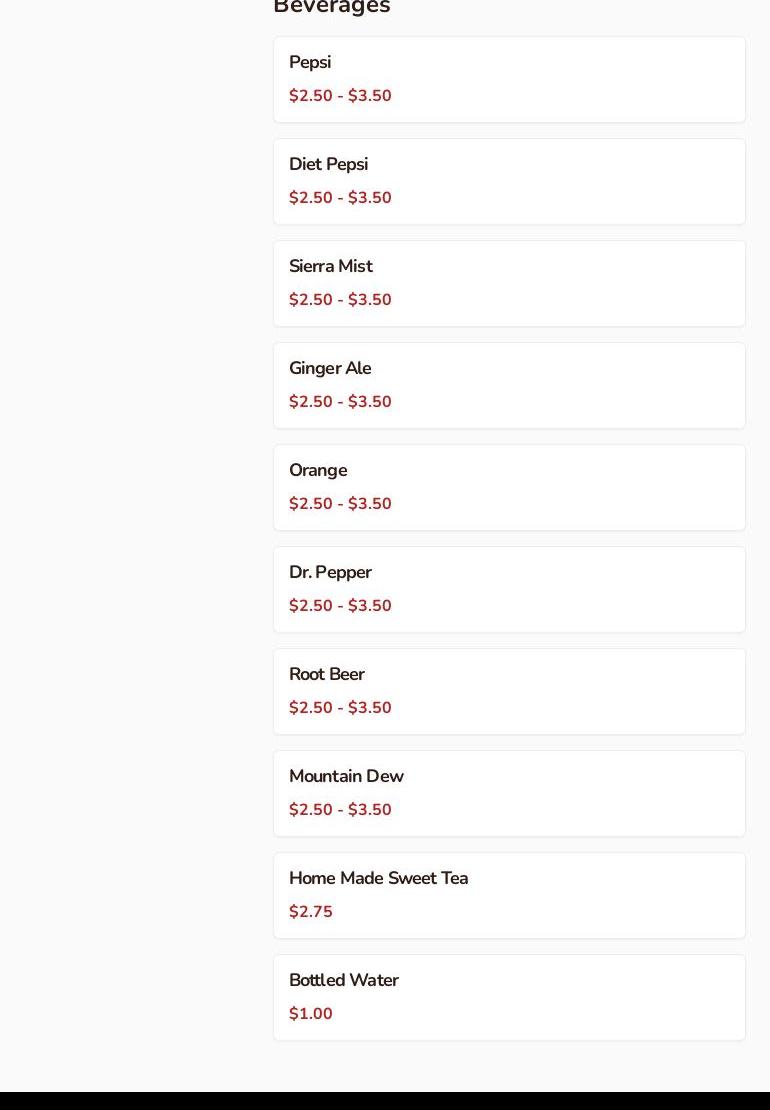Click the price range under Ginger Ale
The width and height of the screenshot is (770, 1110).
[340, 402]
